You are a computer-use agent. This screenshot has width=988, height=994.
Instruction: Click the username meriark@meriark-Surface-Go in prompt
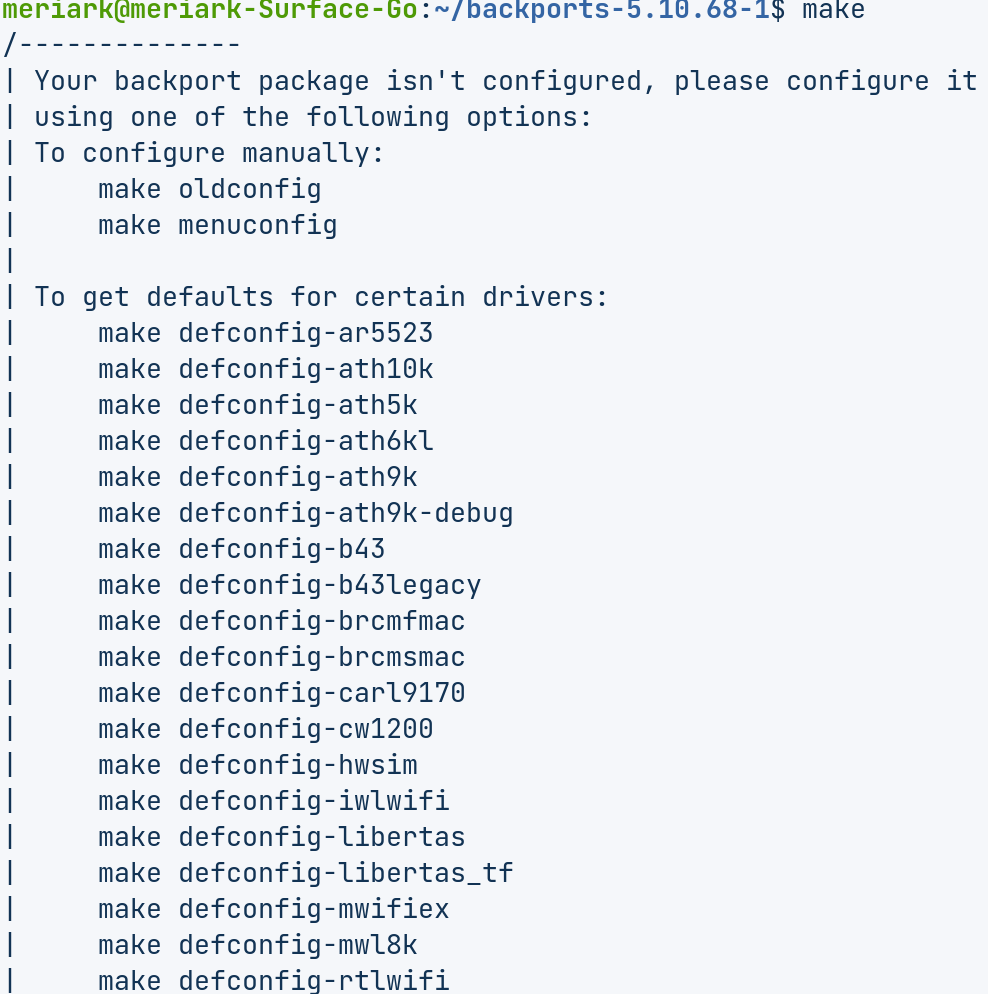(211, 11)
